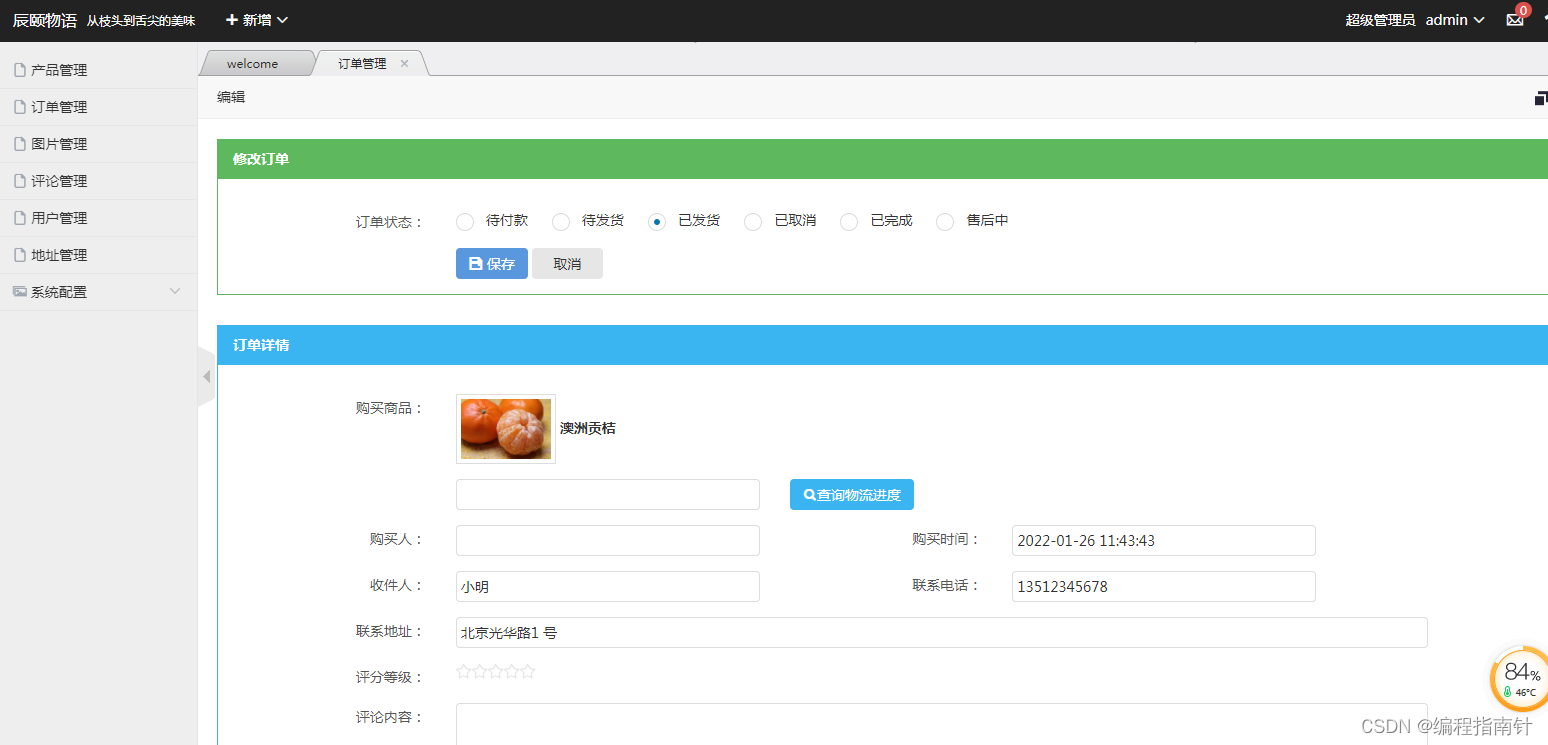This screenshot has width=1548, height=745.
Task: Select the 待付款 order status
Action: (465, 222)
